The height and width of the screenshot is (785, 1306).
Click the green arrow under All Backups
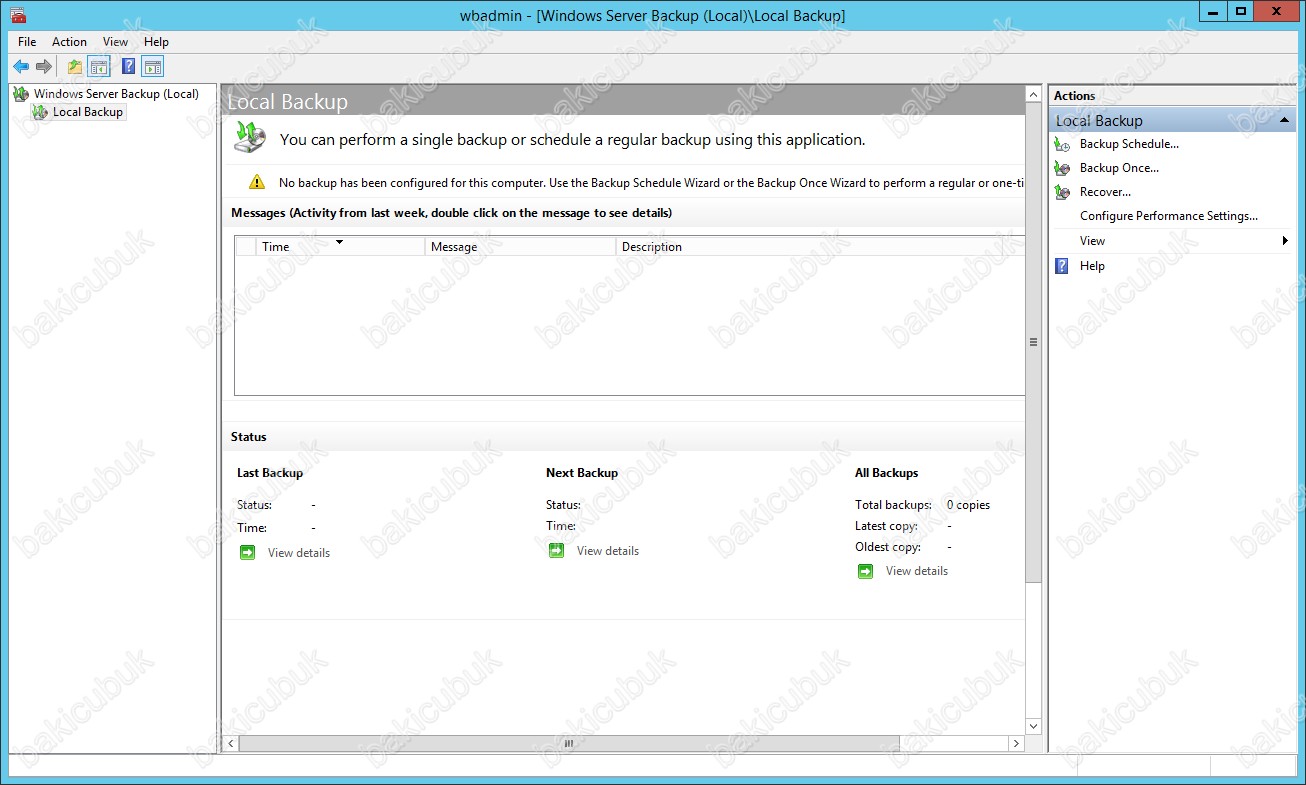point(866,571)
